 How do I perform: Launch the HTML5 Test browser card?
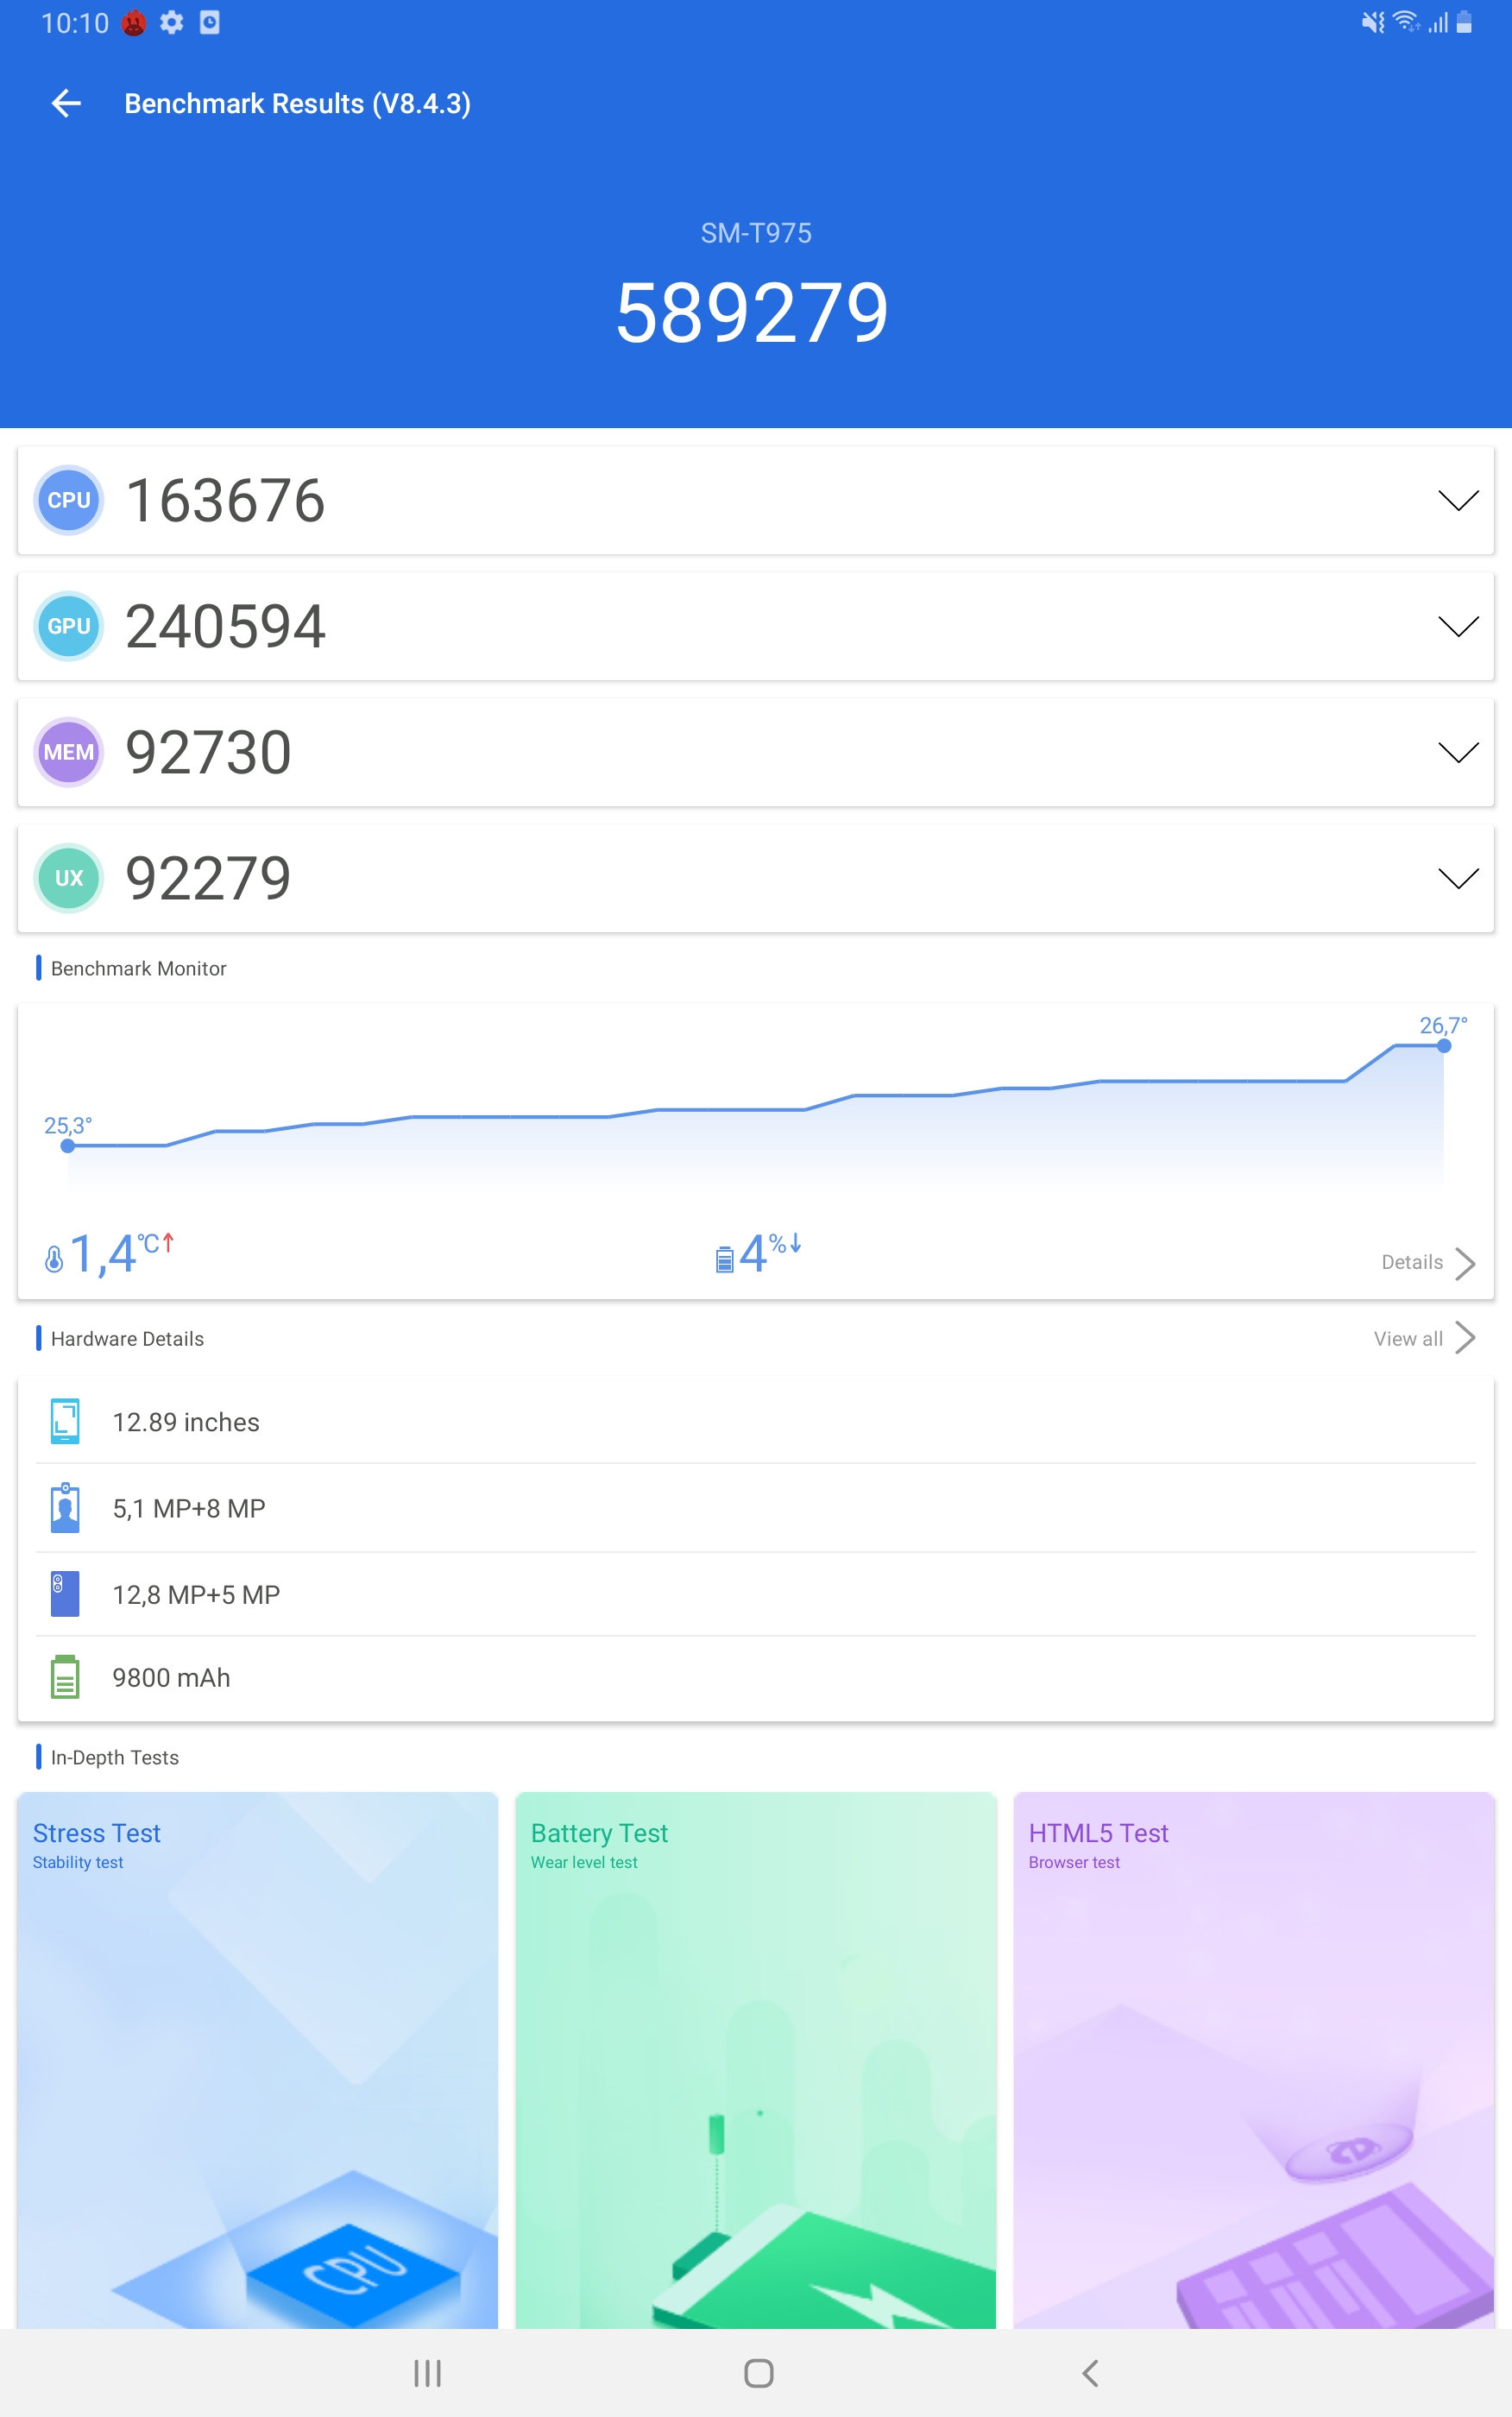[x=1253, y=2060]
